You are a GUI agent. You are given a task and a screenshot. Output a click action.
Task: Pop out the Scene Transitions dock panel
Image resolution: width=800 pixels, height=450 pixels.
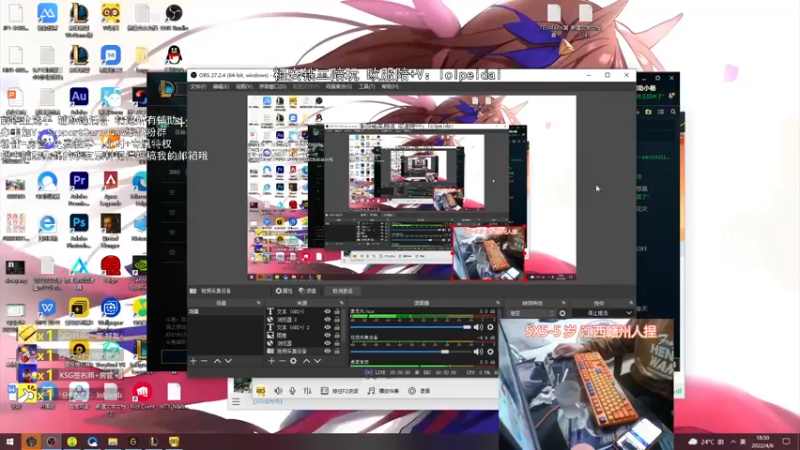(563, 303)
